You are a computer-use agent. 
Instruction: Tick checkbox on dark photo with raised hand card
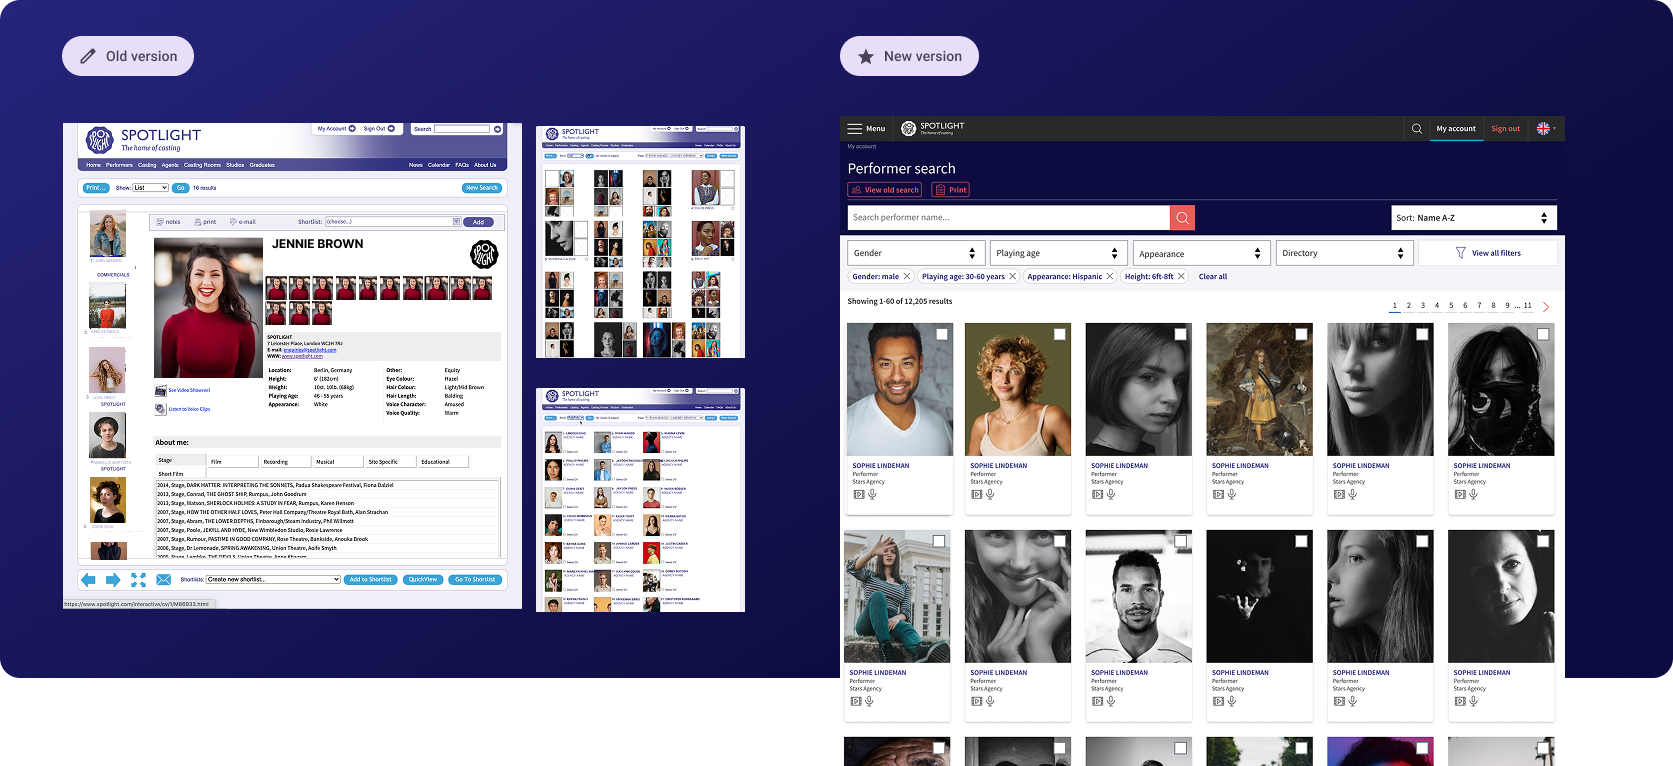(1301, 541)
